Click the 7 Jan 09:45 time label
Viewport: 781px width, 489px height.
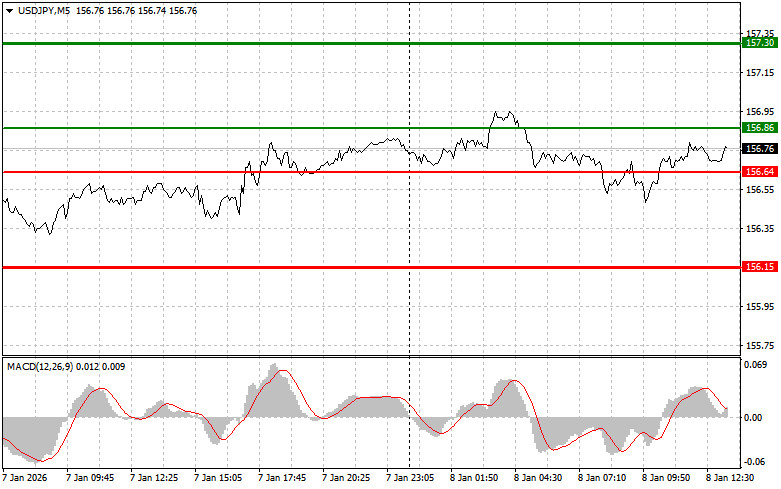point(90,478)
